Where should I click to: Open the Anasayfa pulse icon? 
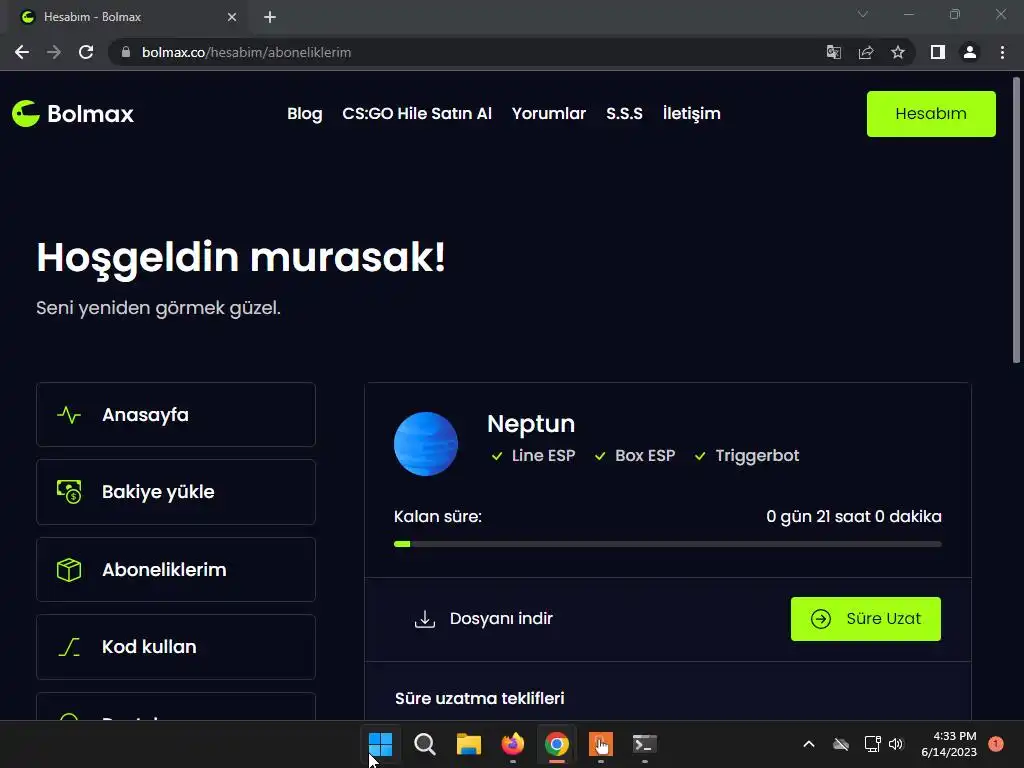(x=69, y=415)
